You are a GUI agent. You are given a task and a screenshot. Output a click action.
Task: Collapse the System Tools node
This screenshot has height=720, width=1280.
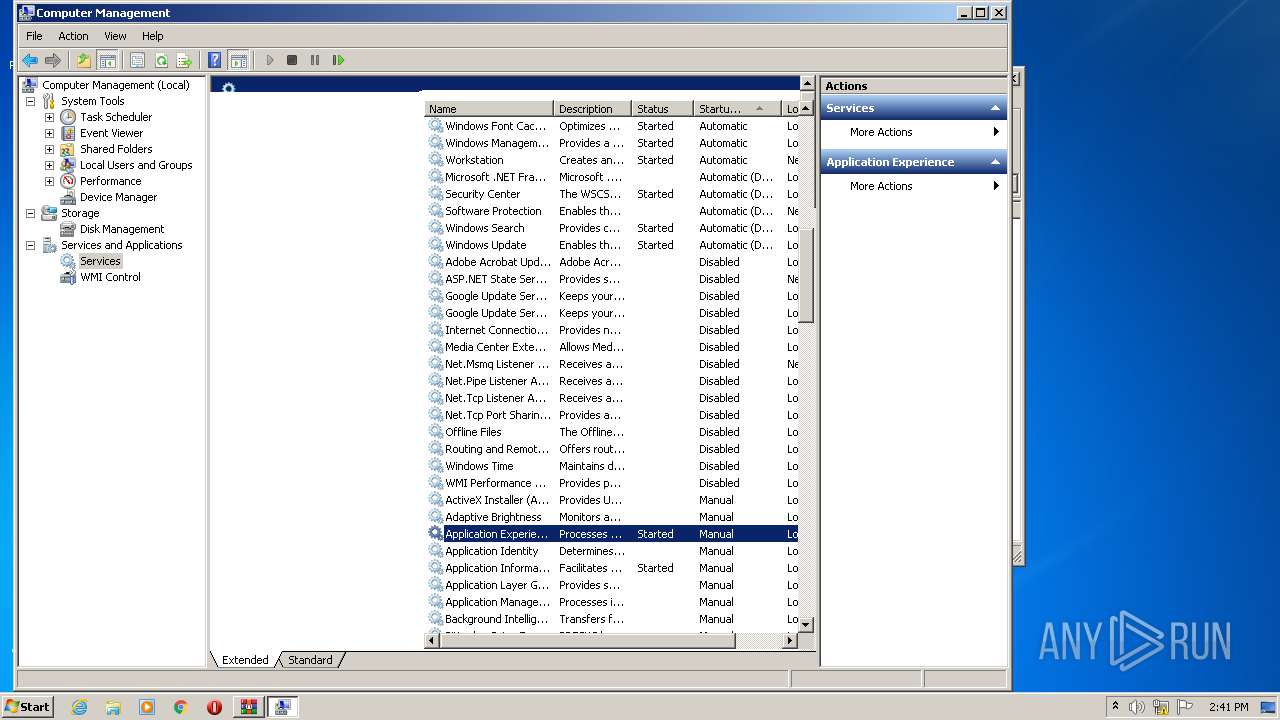[30, 101]
